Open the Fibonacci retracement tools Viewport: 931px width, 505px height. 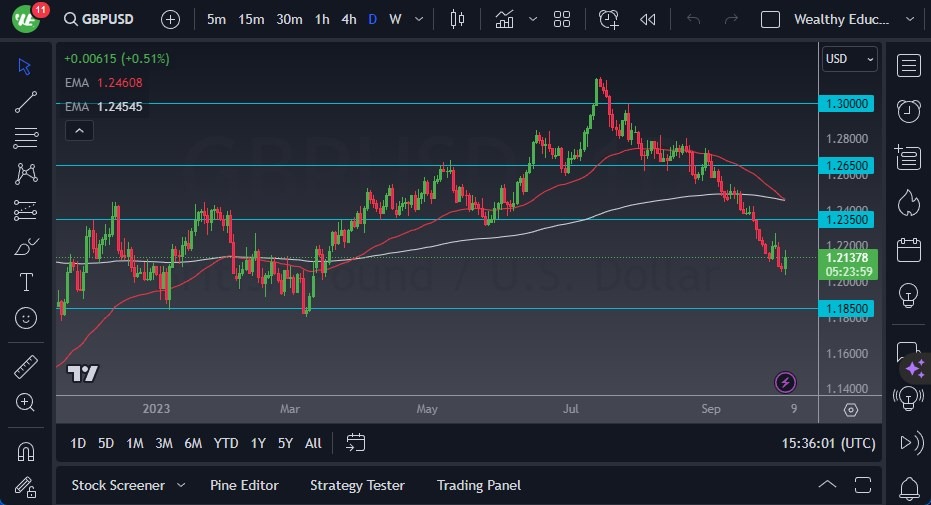(x=26, y=138)
